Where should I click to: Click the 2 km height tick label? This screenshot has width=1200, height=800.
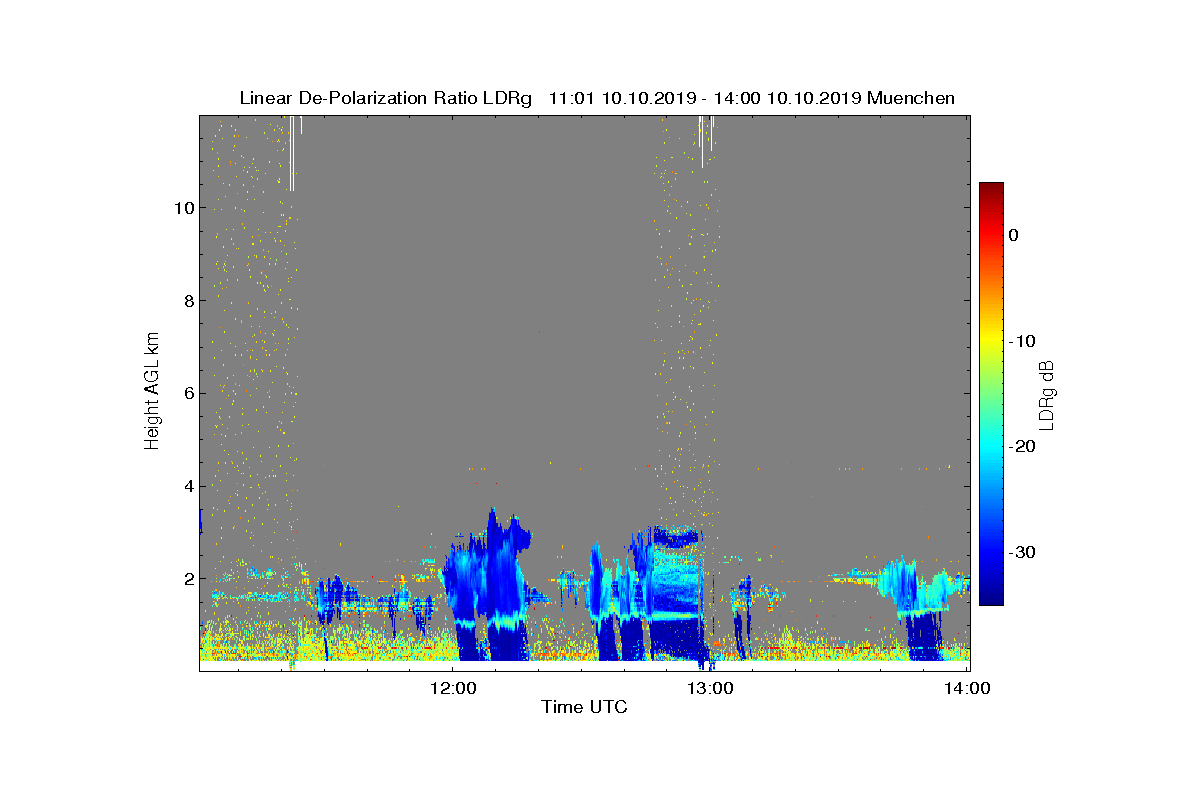[187, 578]
